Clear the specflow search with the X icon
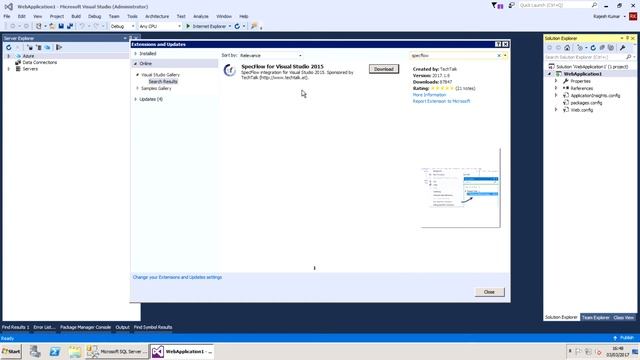This screenshot has width=640, height=360. [x=499, y=56]
